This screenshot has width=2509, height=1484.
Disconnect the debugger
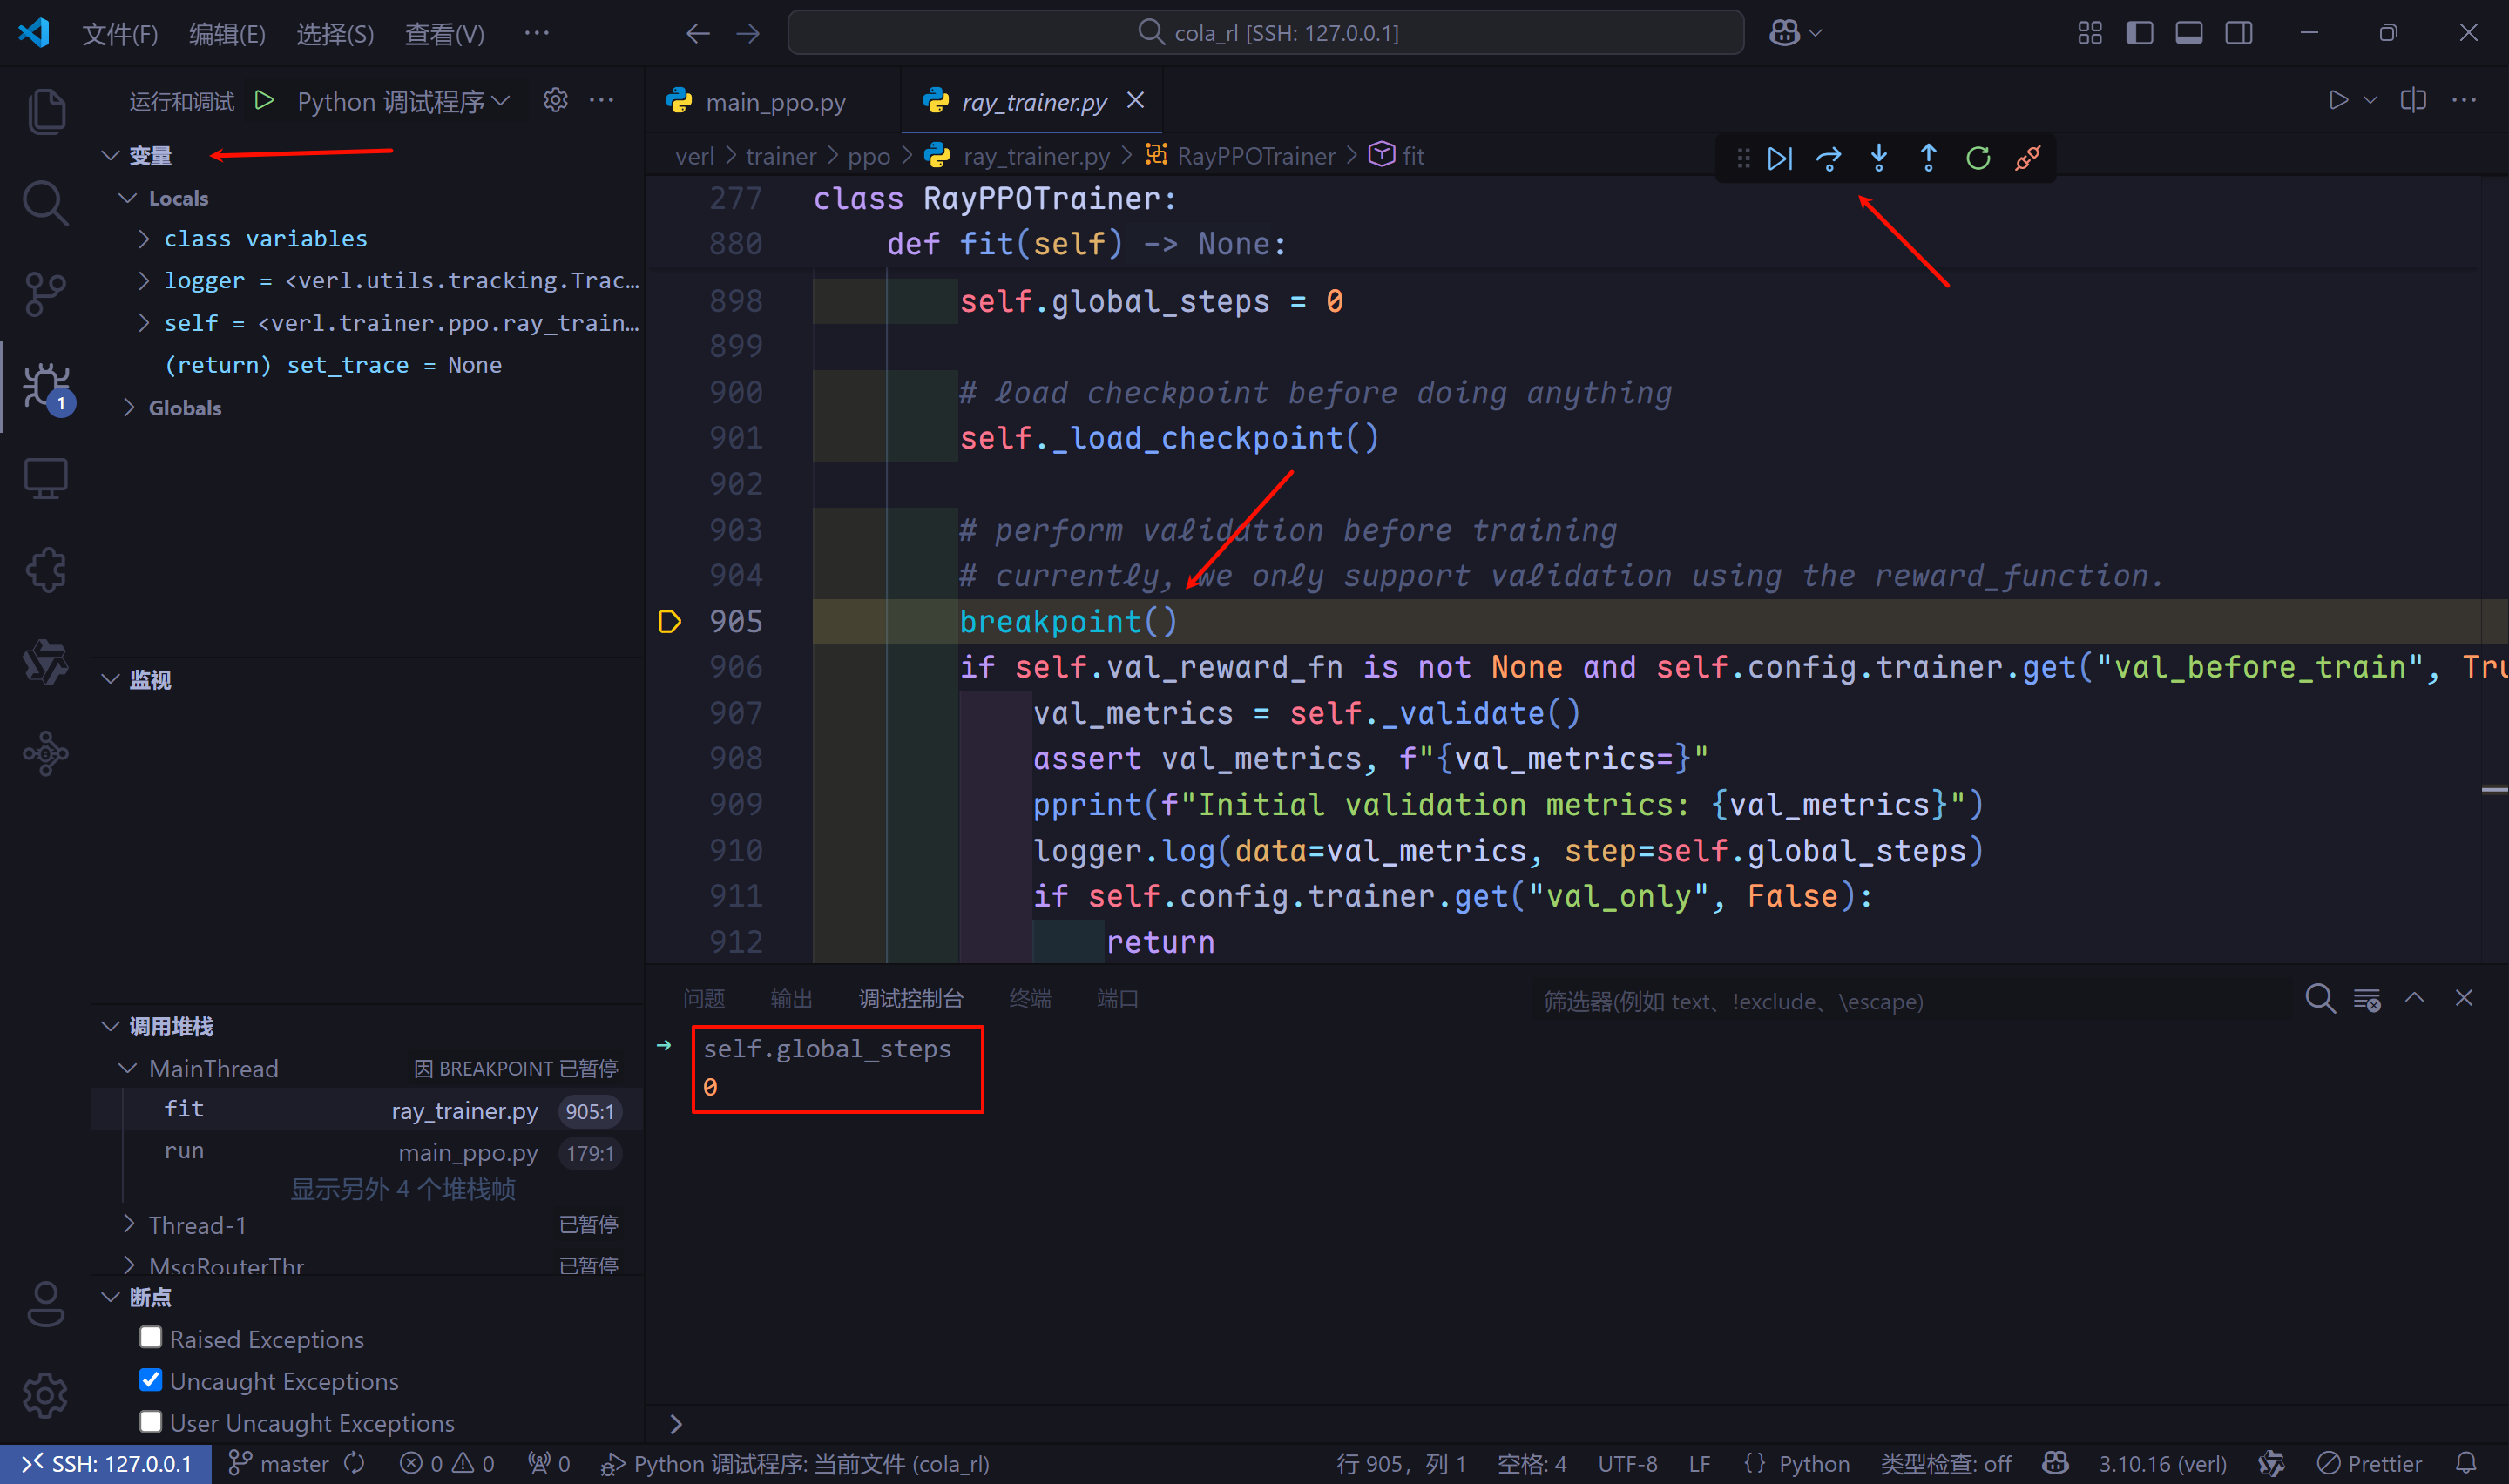pos(2027,158)
